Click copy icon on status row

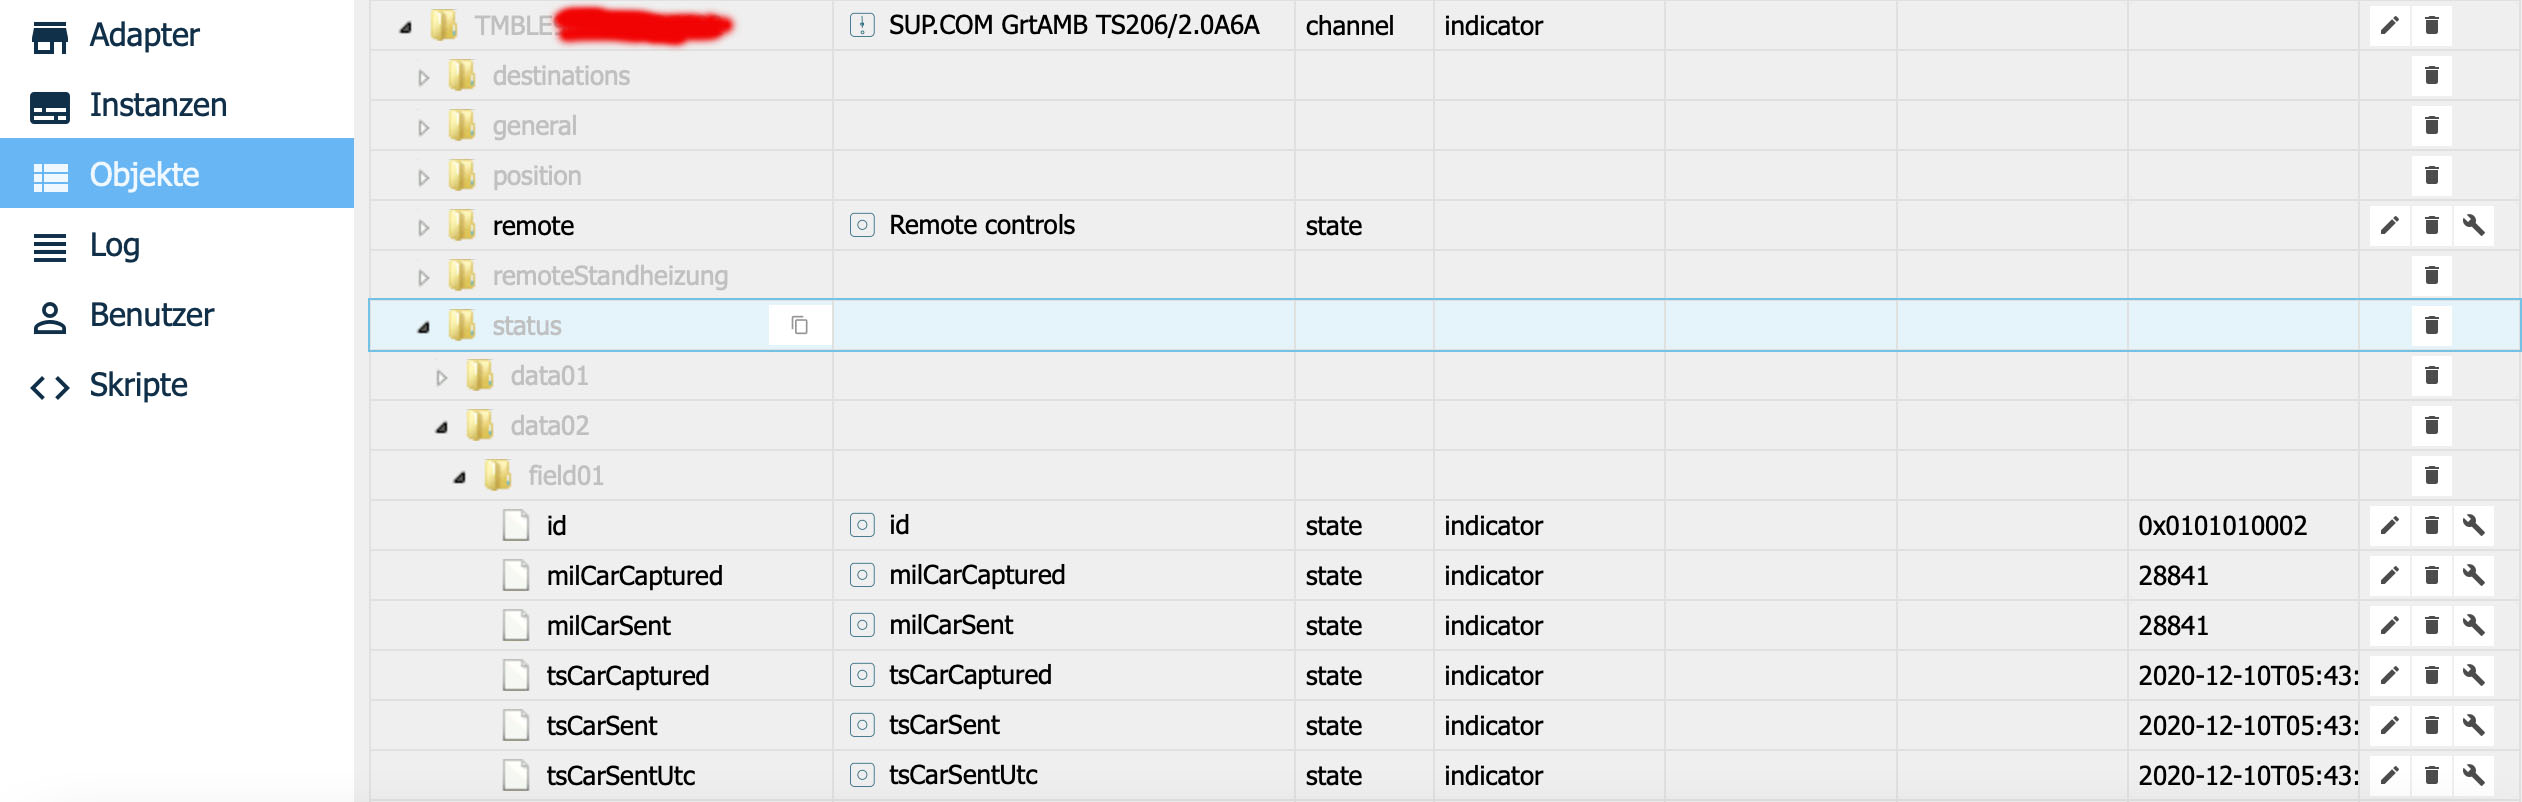pos(799,325)
